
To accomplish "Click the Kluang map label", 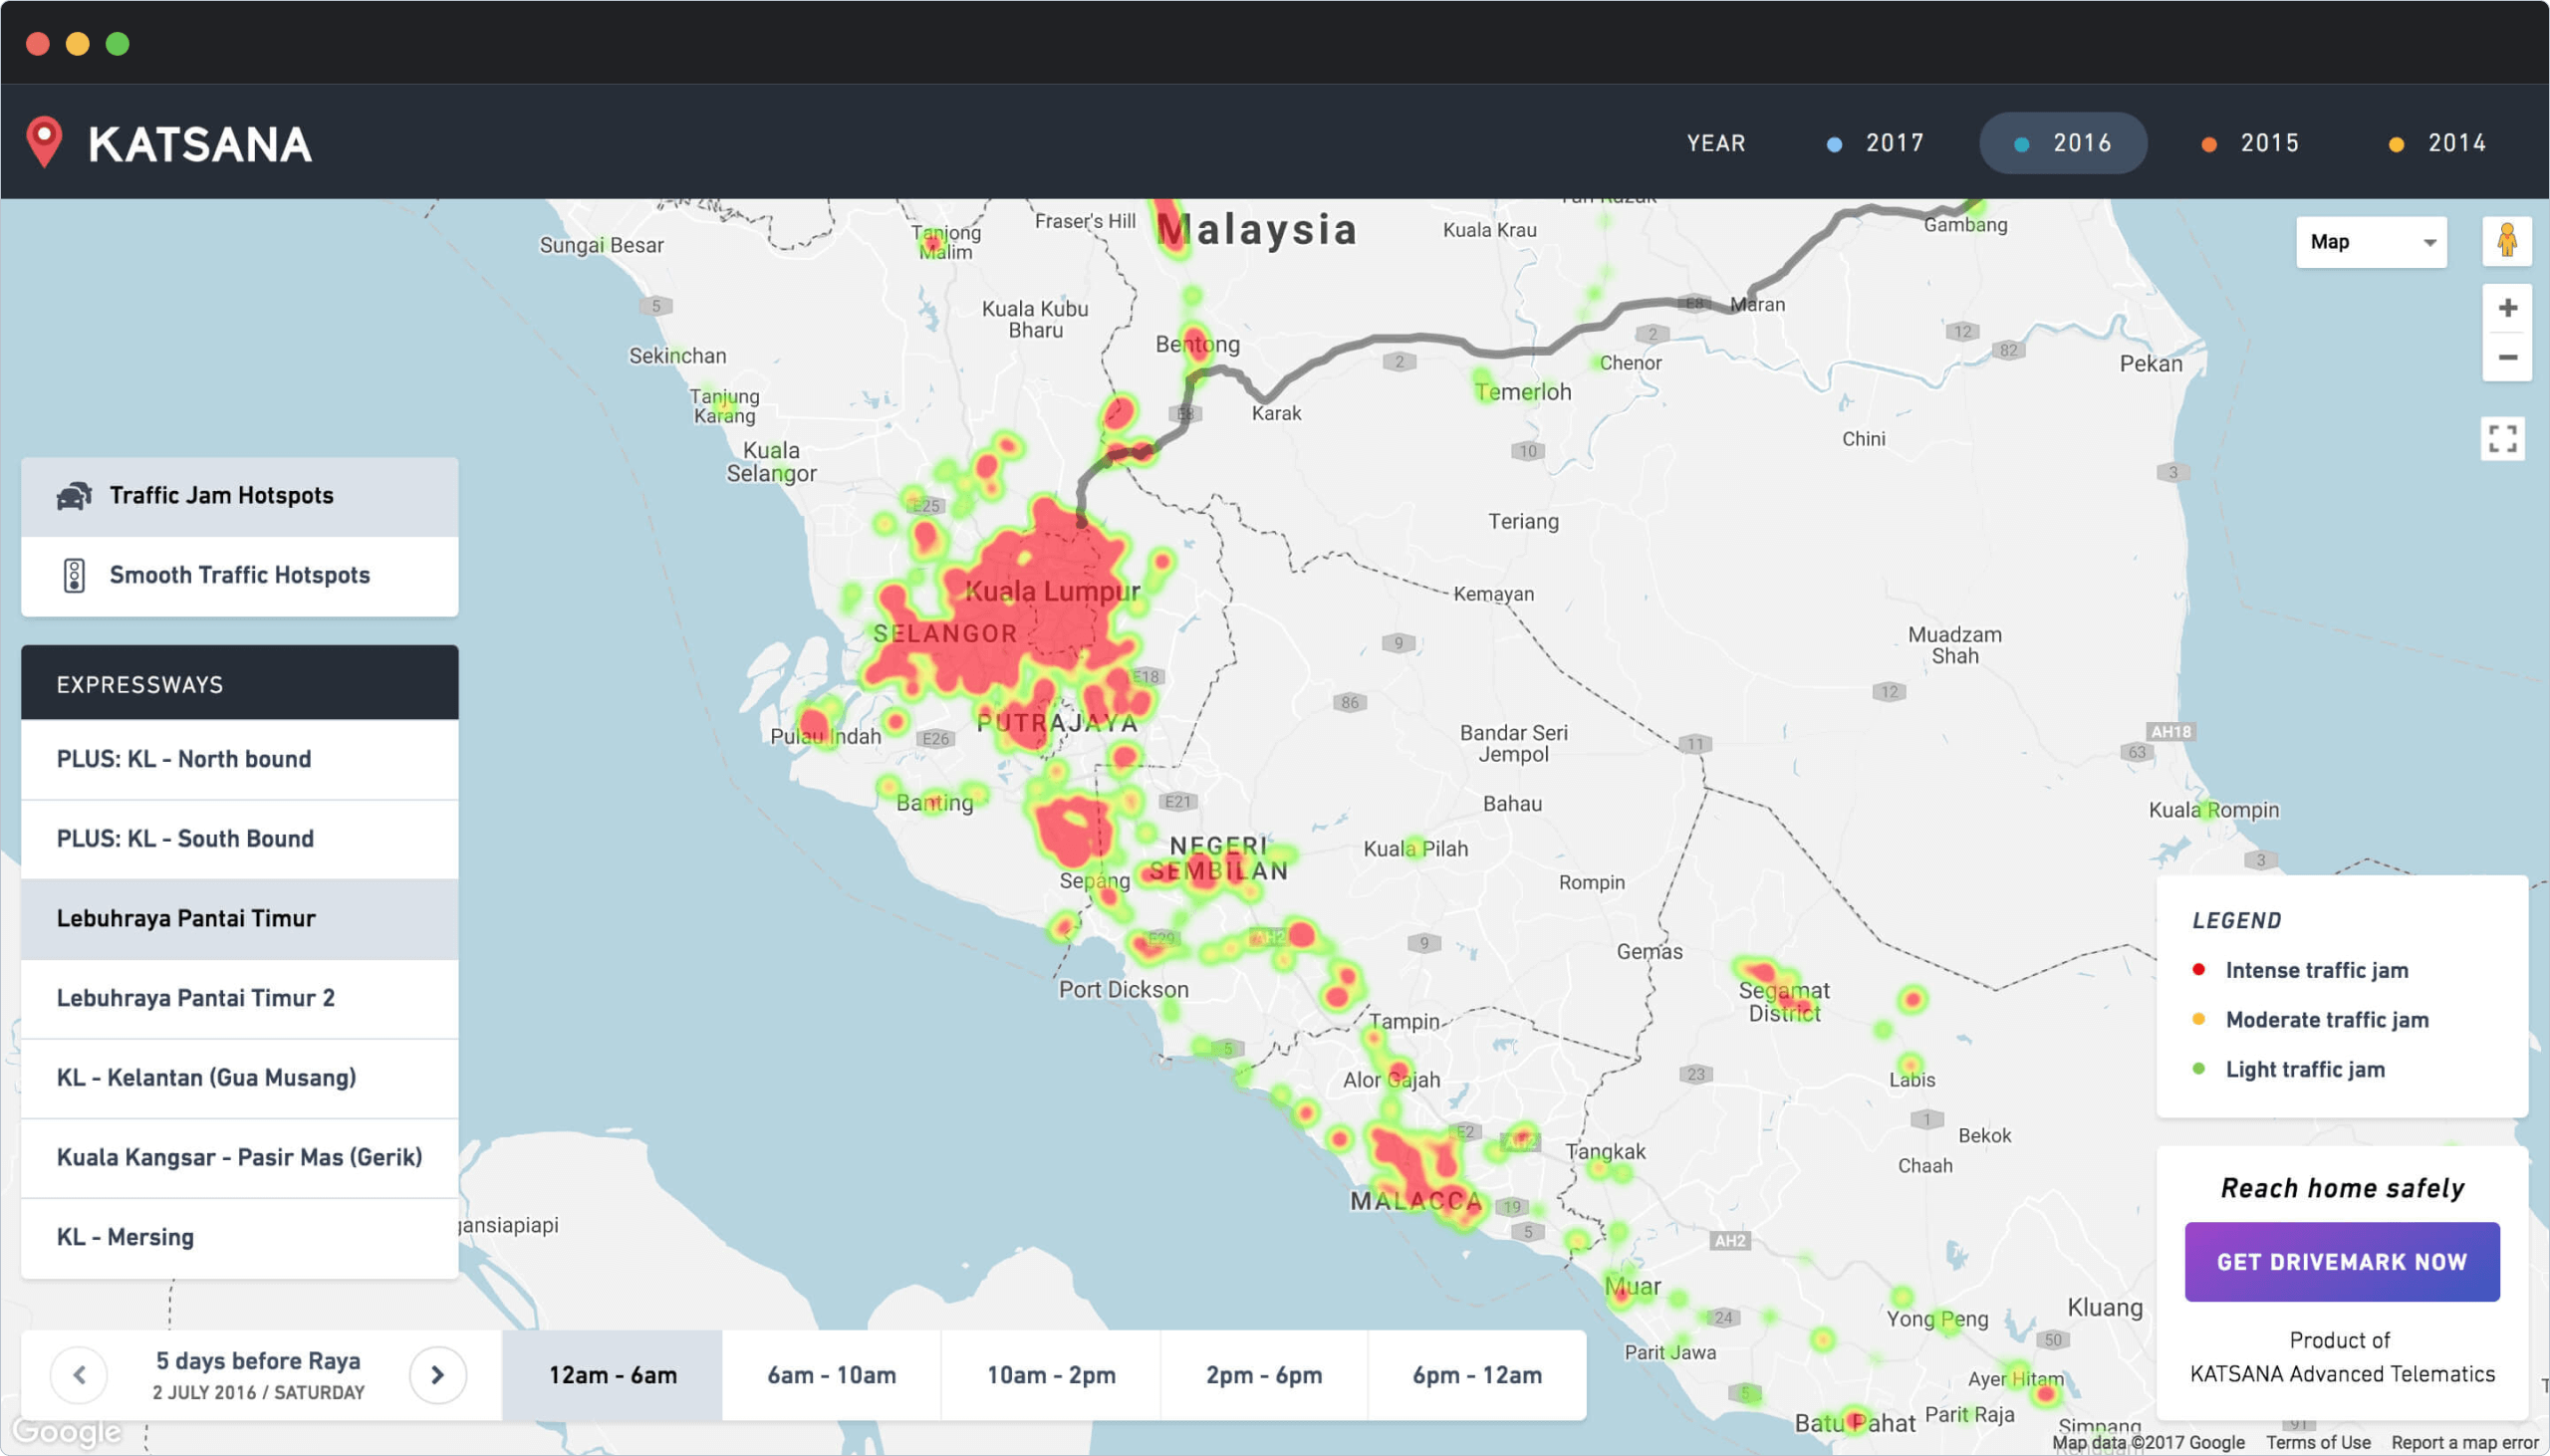I will [x=2105, y=1307].
